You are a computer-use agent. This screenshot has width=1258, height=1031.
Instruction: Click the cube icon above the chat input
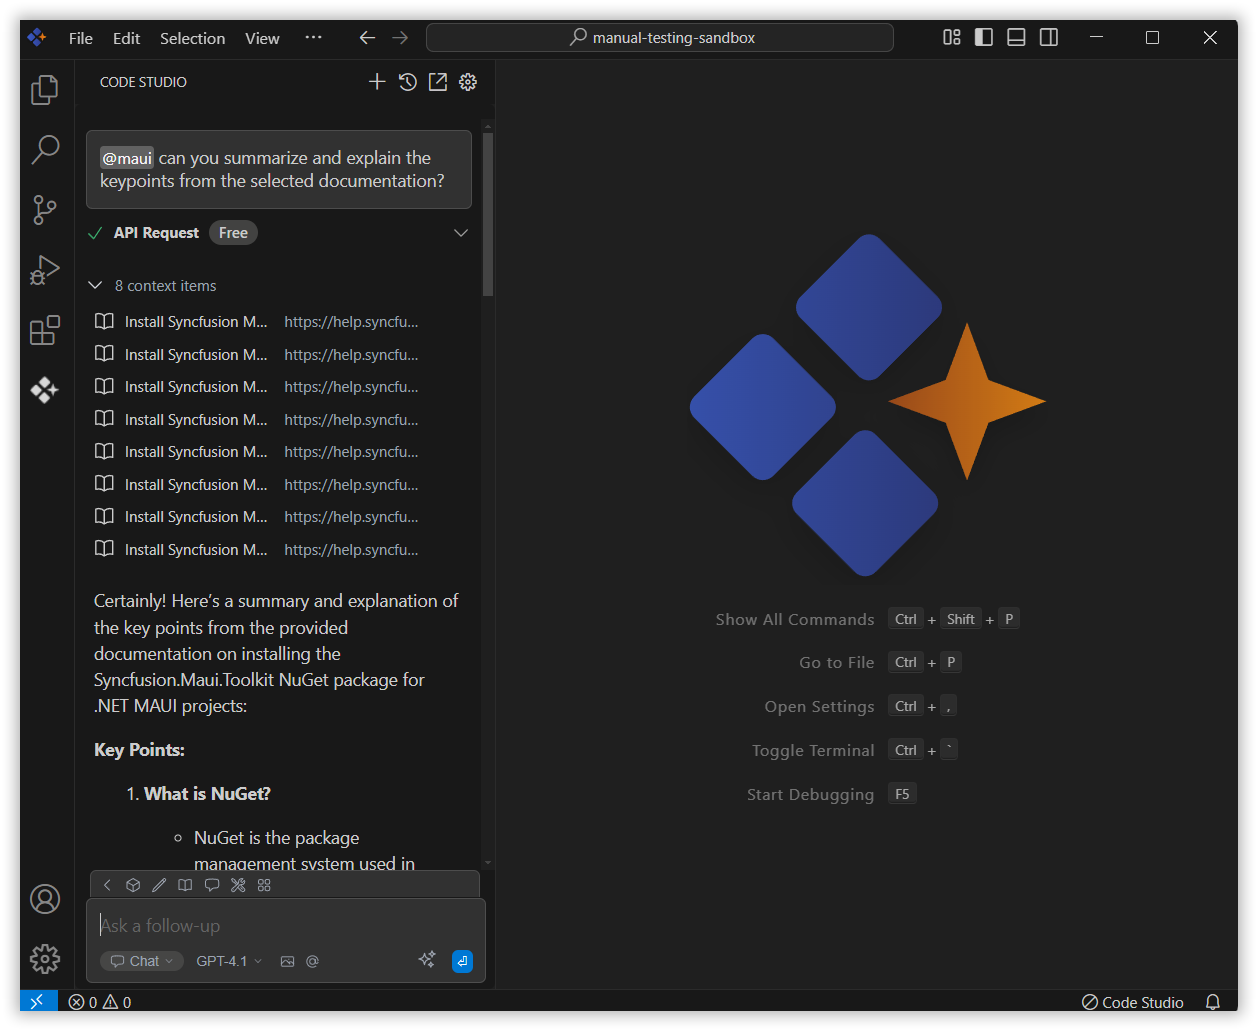[133, 885]
